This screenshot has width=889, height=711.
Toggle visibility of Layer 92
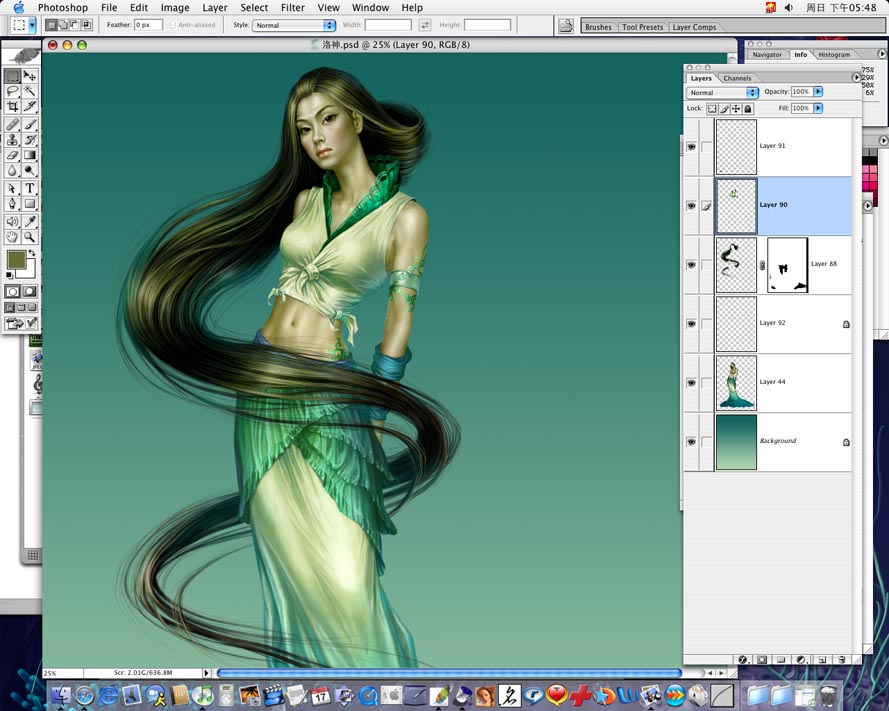pyautogui.click(x=691, y=324)
